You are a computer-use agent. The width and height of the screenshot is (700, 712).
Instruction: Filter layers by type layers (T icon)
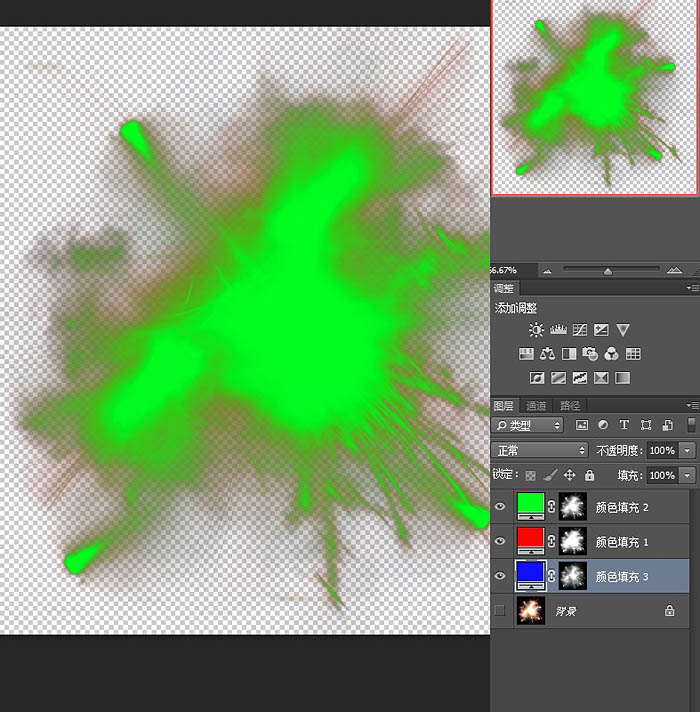tap(625, 425)
